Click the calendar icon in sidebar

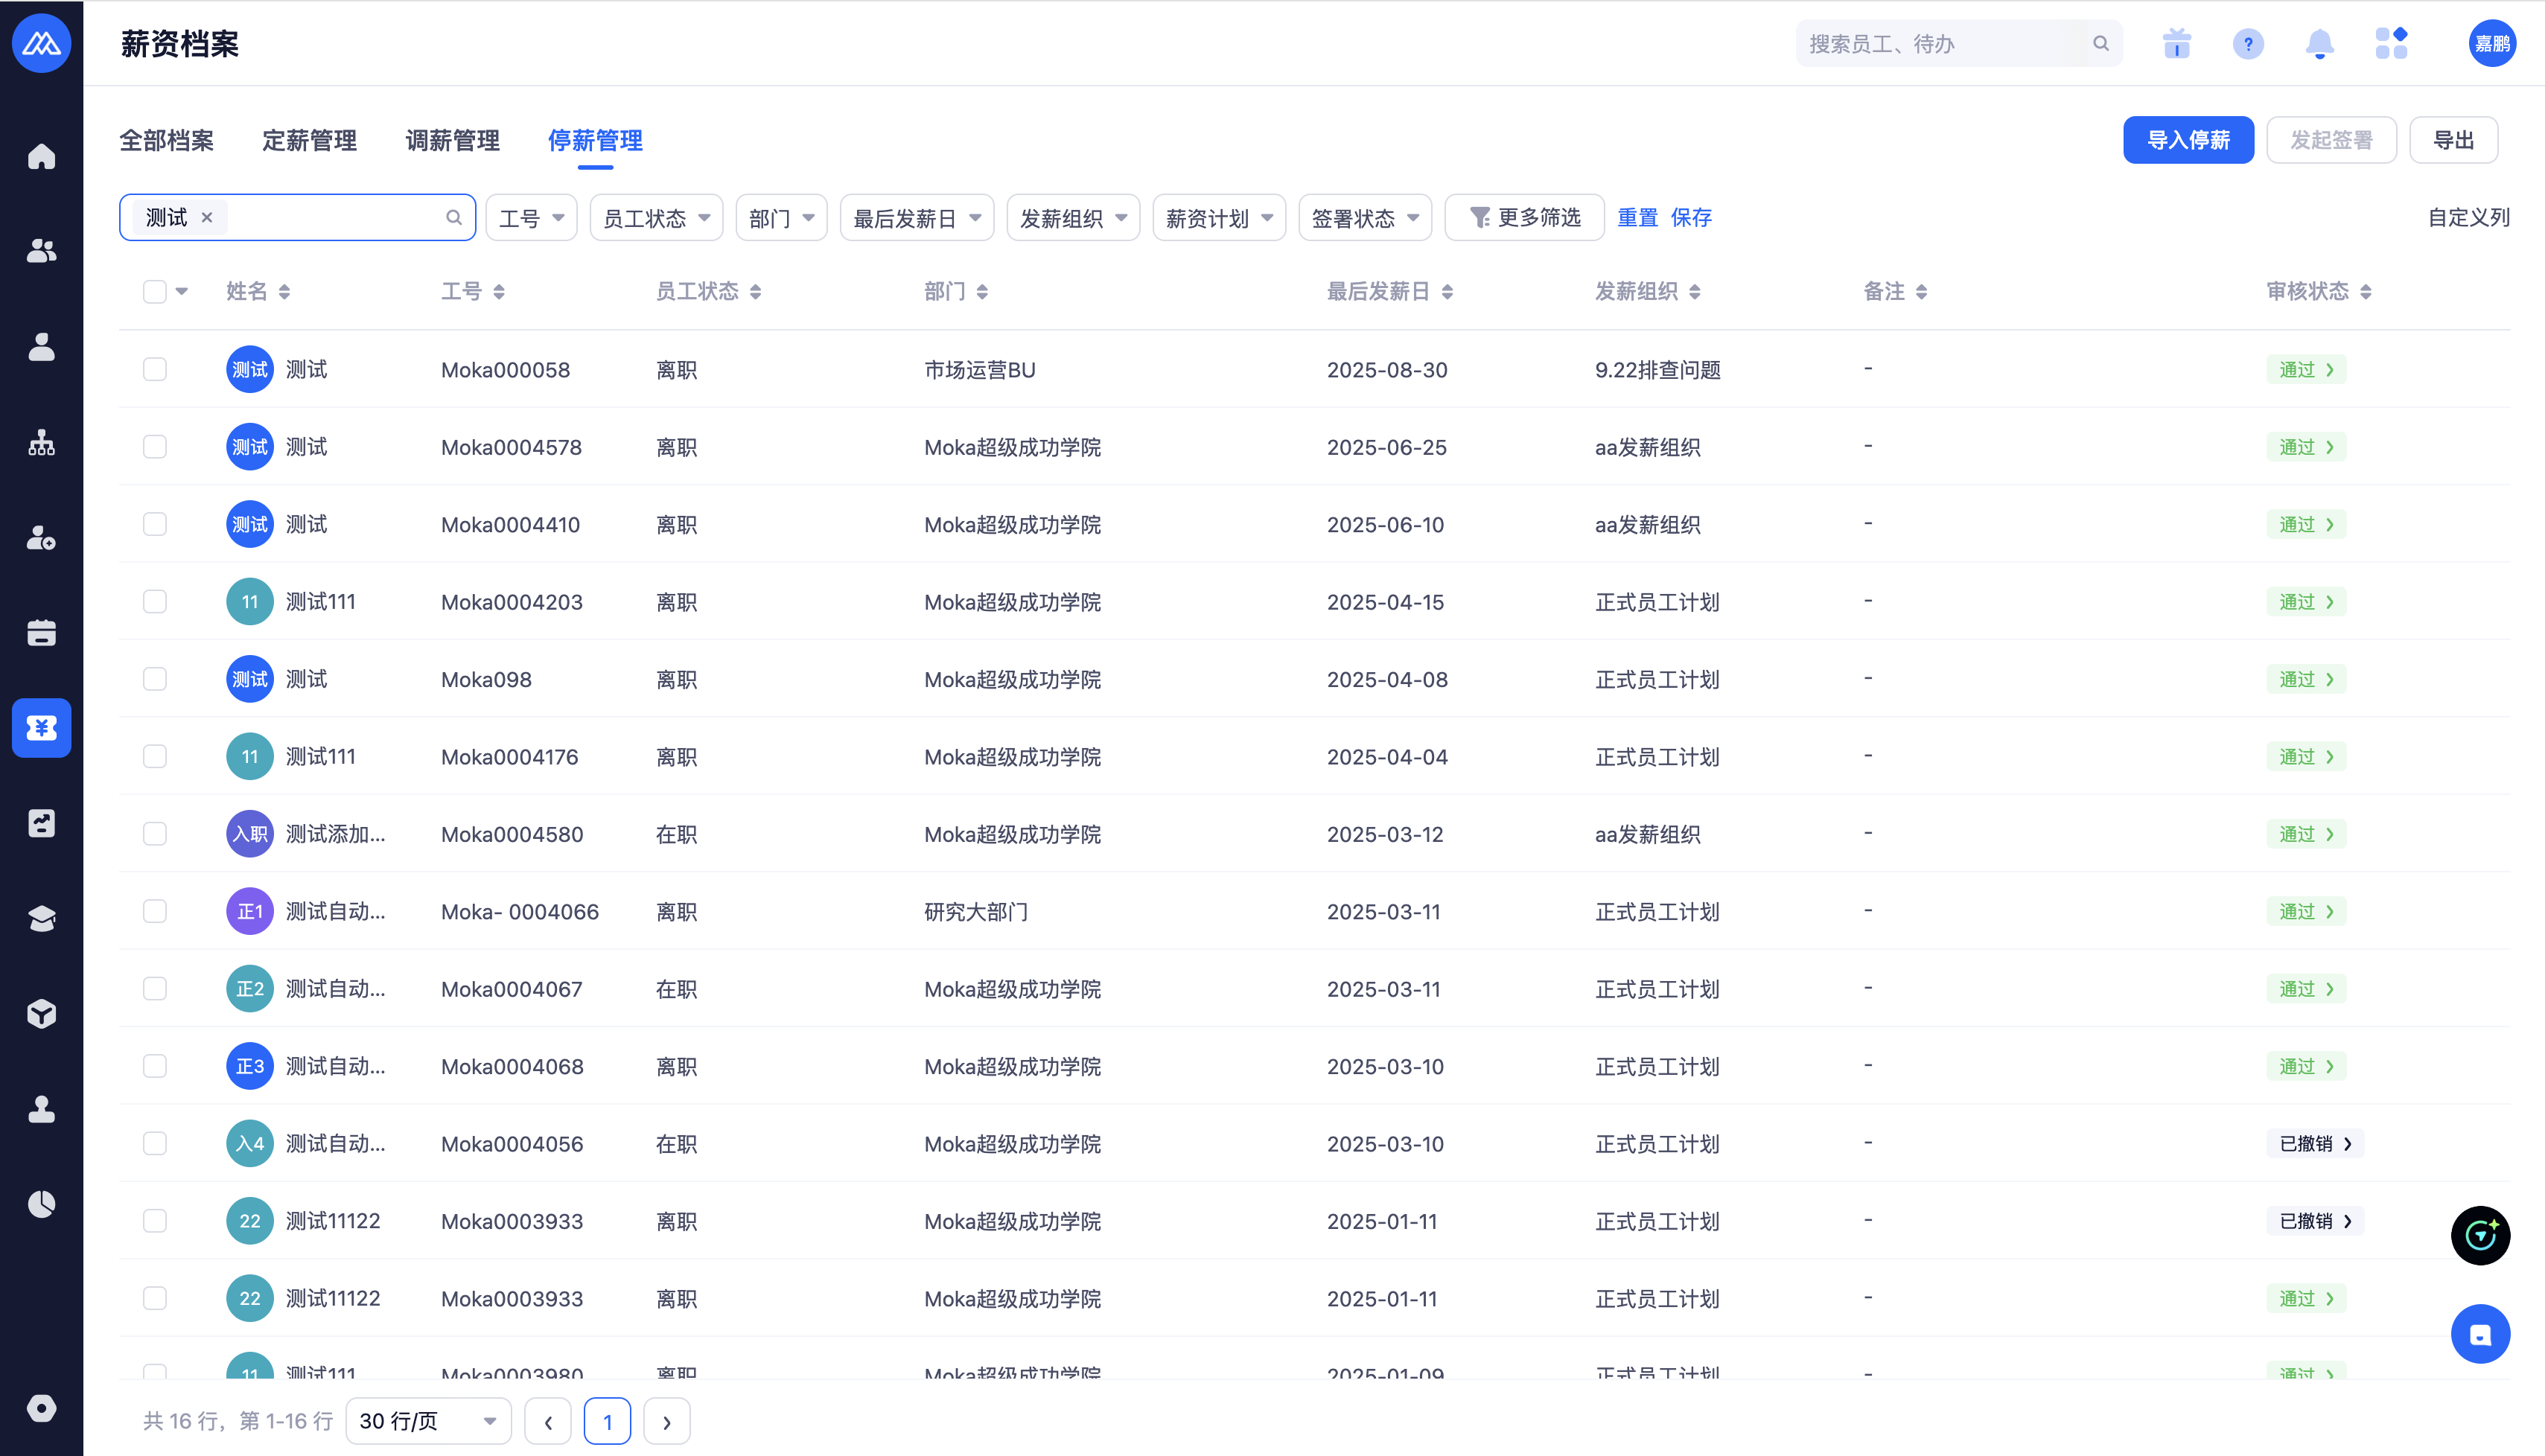[41, 632]
